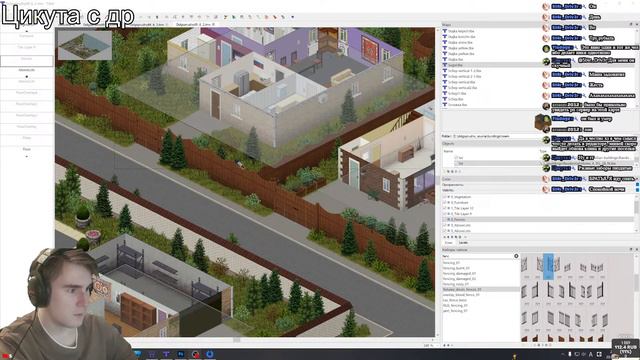The height and width of the screenshot is (360, 640).
Task: Float the tilesets panel using its undock icon
Action: [631, 249]
